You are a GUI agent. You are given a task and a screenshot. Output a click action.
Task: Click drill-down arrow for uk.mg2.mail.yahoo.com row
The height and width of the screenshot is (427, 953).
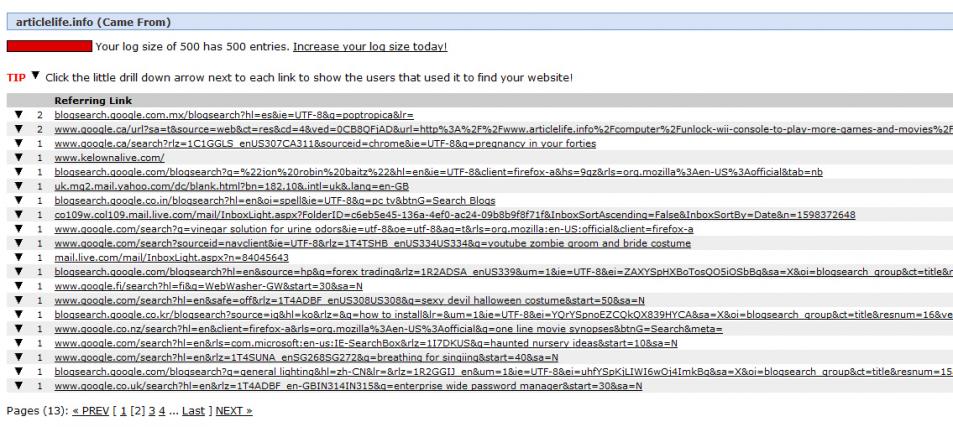click(x=18, y=186)
